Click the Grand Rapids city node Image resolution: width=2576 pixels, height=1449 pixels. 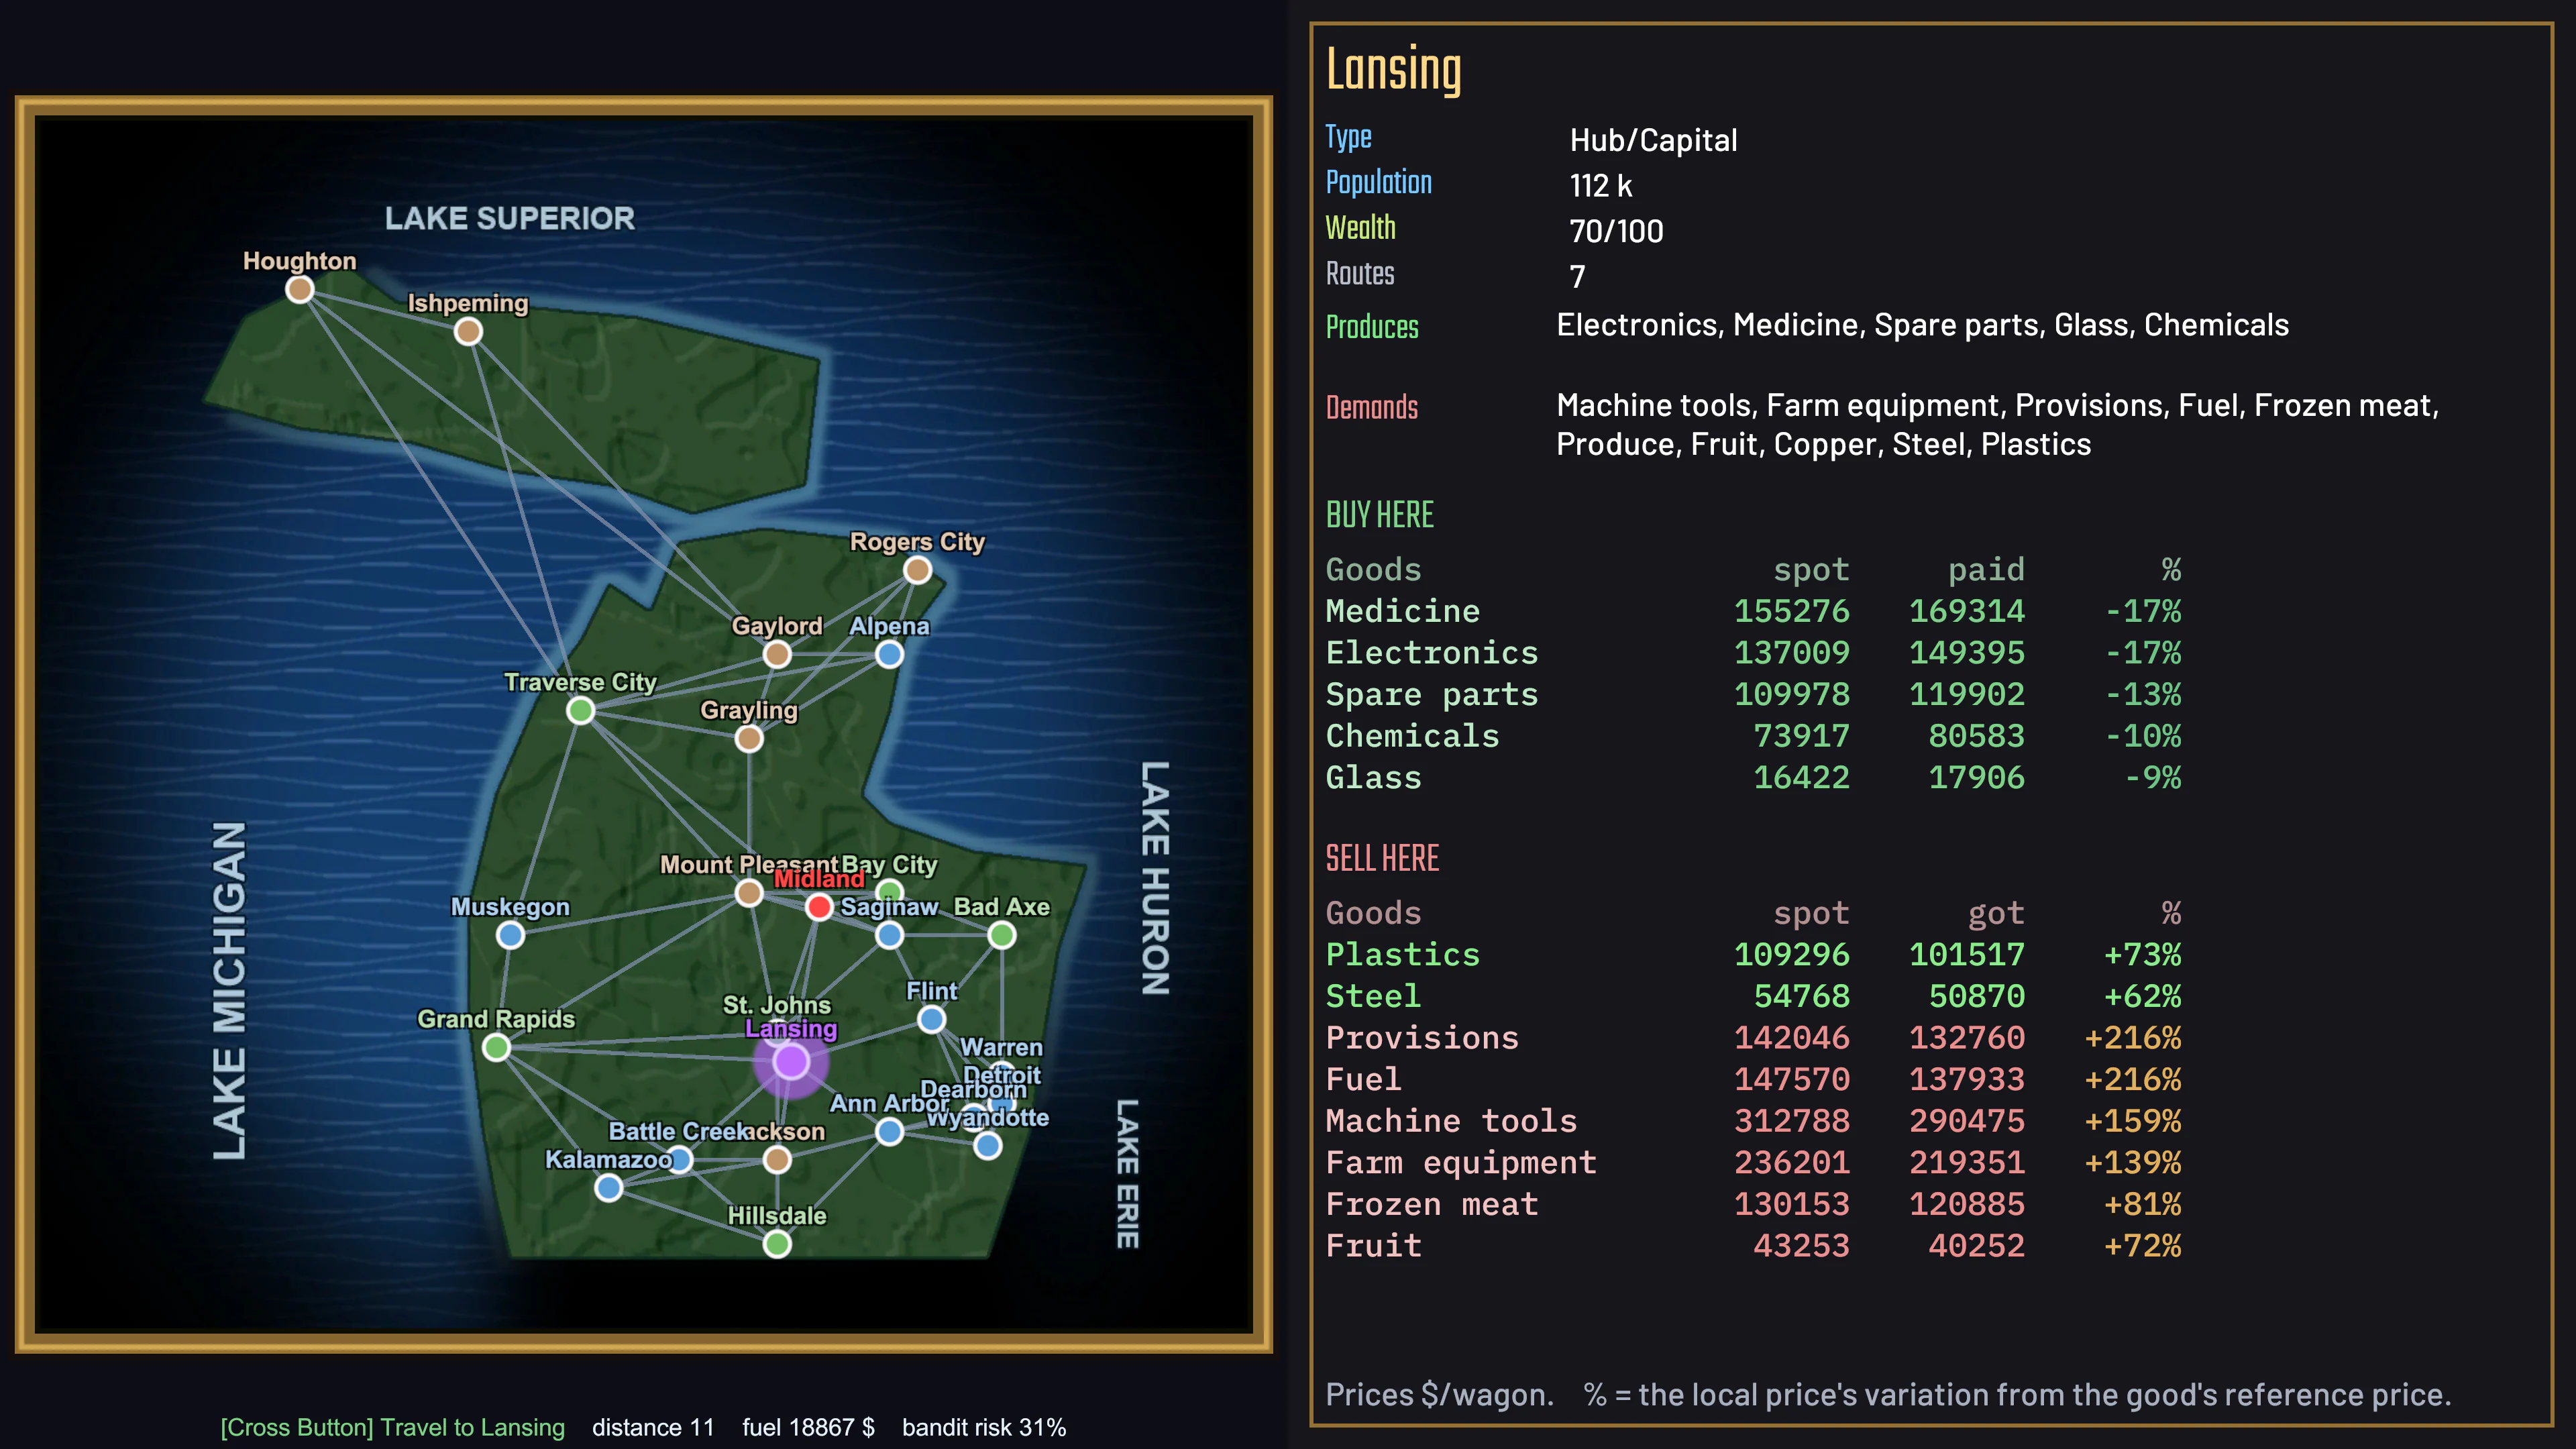click(x=496, y=1048)
